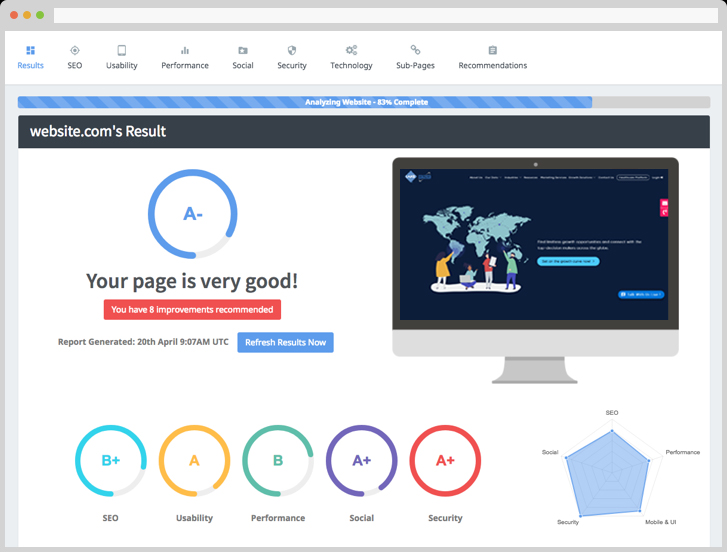The image size is (727, 552).
Task: Open the Recommendations clipboard icon
Action: [x=492, y=50]
